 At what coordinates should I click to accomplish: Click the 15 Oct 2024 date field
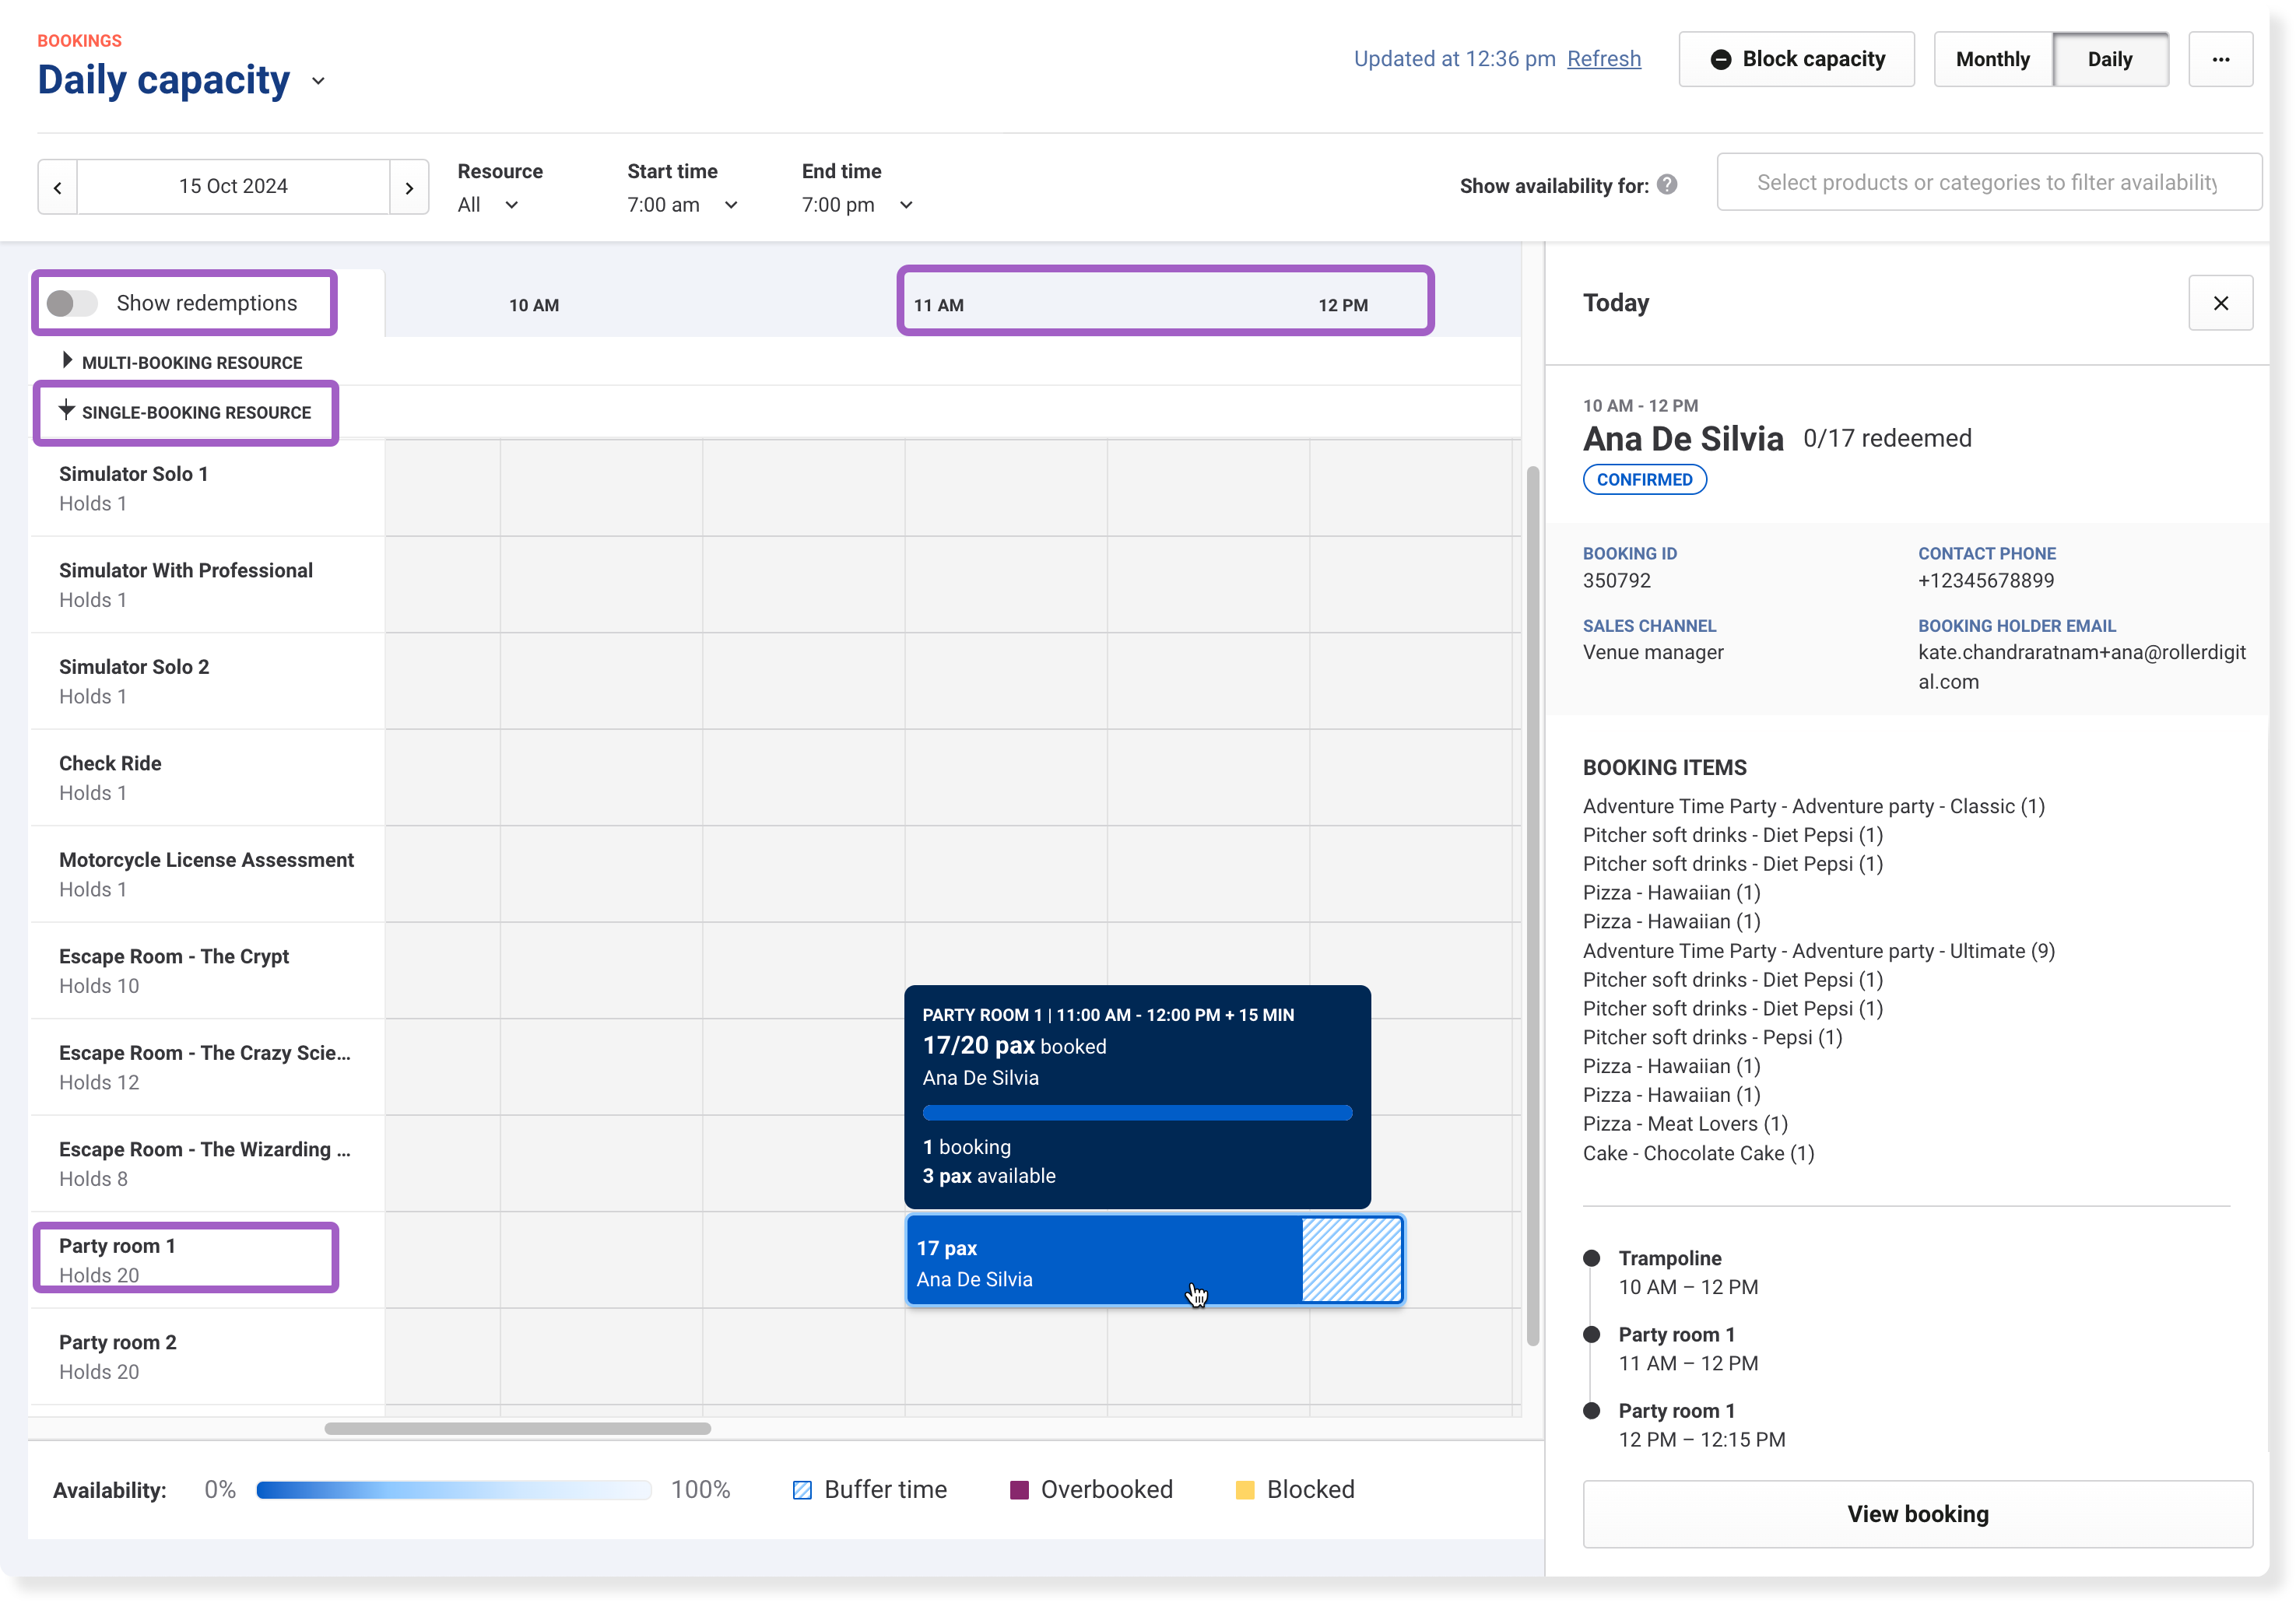coord(233,187)
